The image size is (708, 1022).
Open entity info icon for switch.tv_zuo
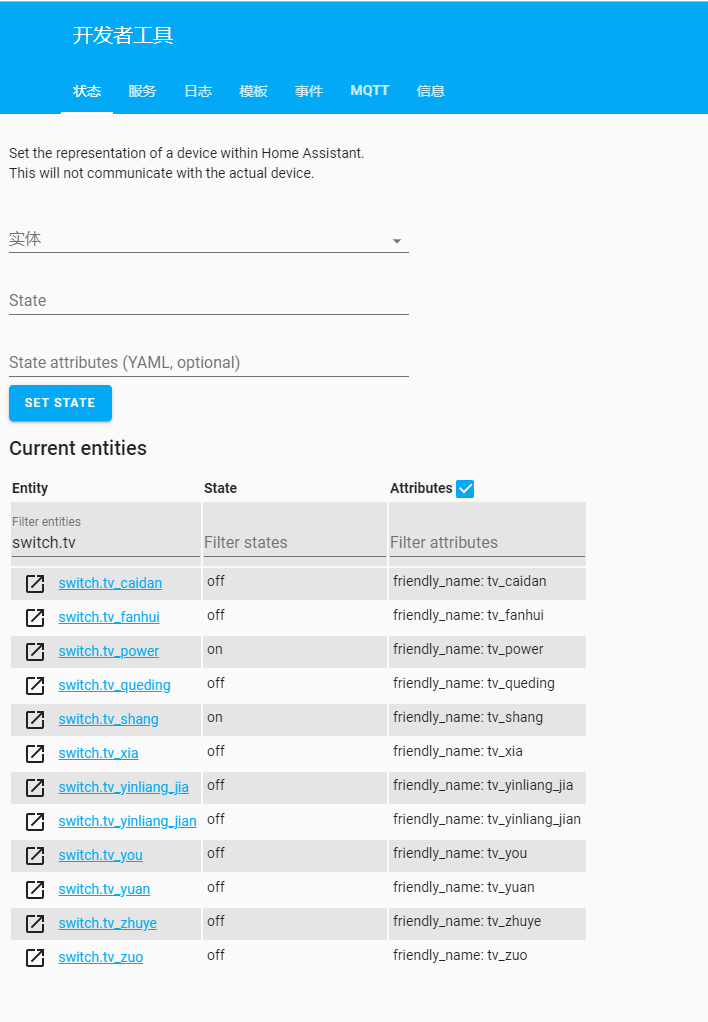(35, 957)
